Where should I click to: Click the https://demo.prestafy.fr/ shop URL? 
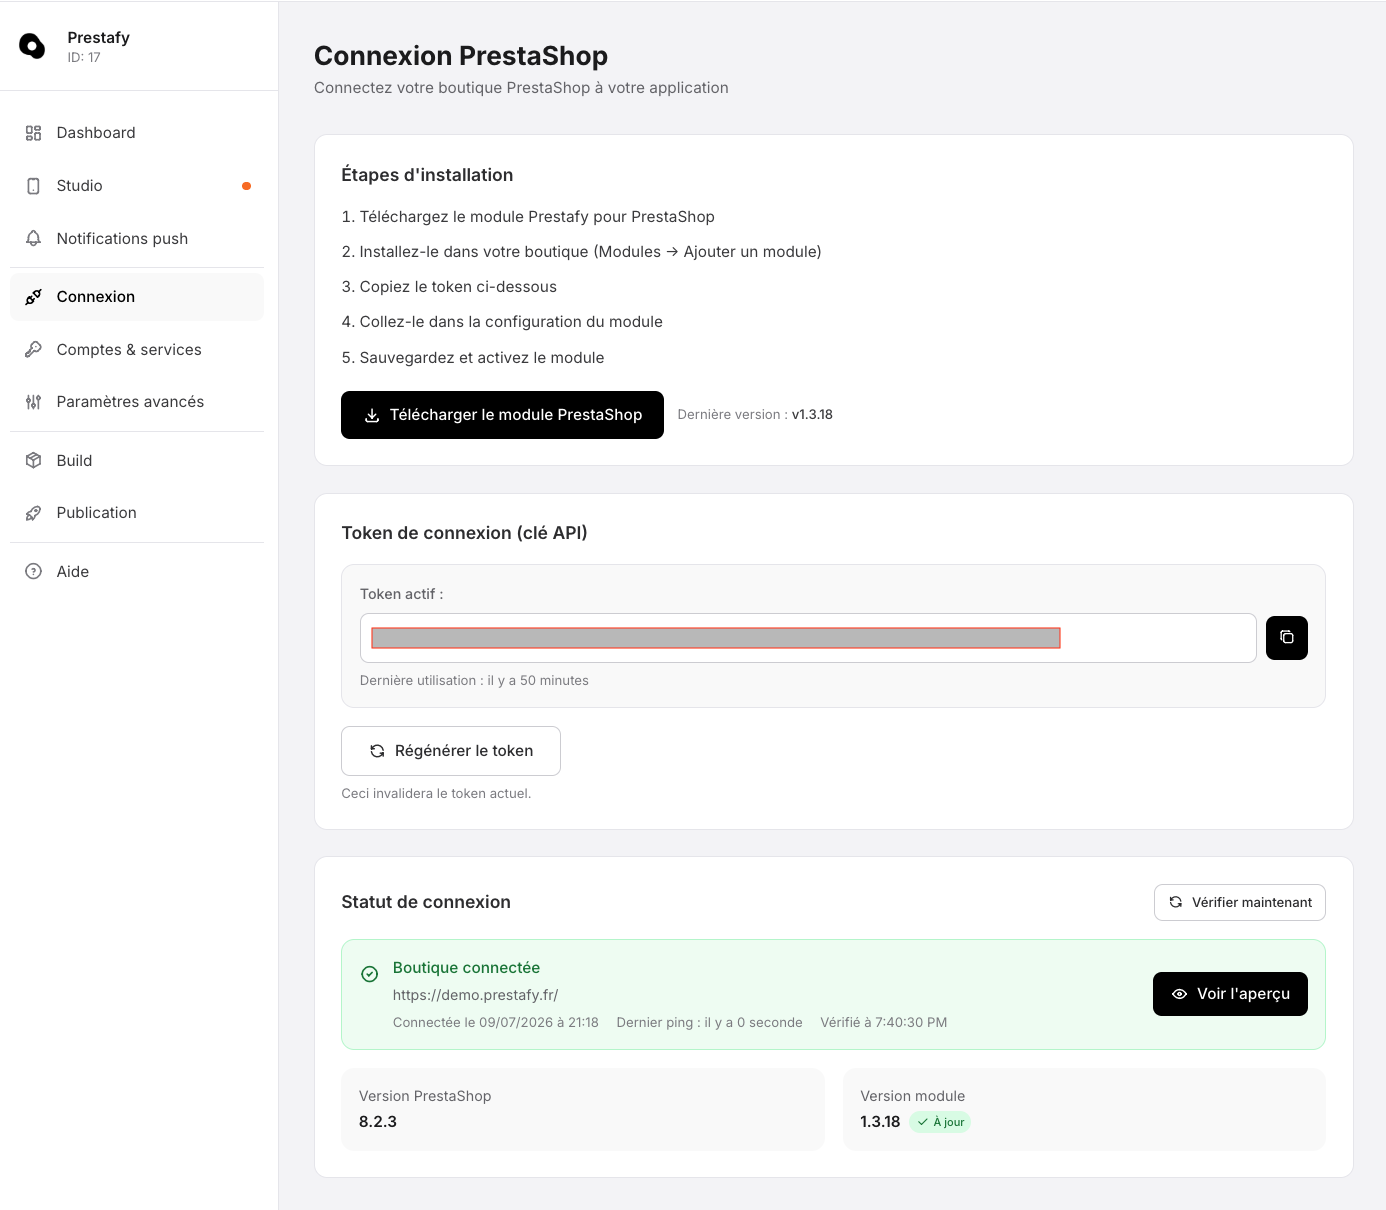click(476, 995)
